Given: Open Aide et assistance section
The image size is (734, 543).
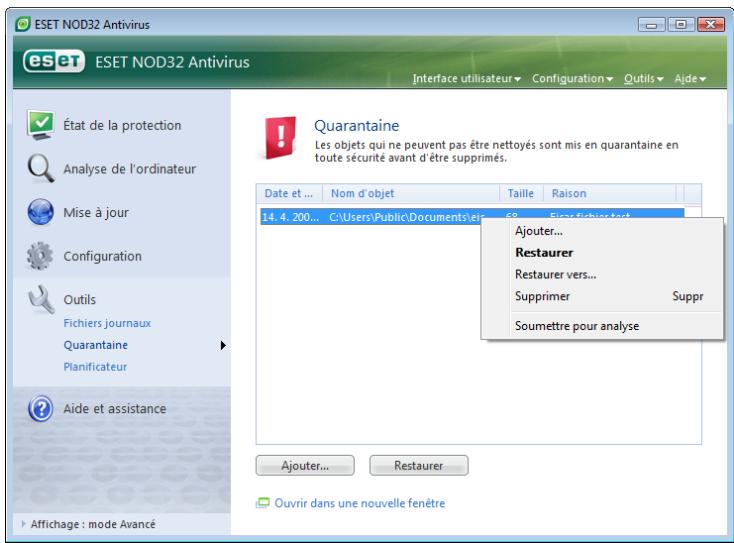Looking at the screenshot, I should click(115, 409).
